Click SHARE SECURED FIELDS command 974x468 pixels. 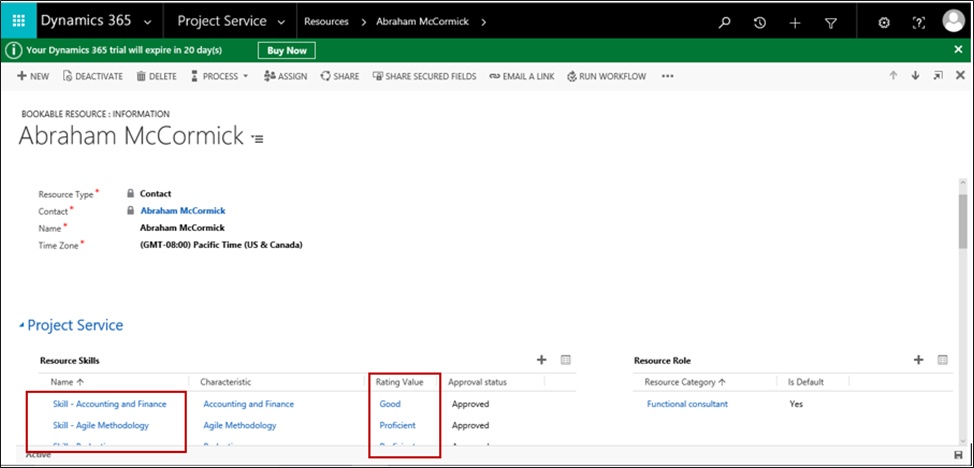click(424, 76)
